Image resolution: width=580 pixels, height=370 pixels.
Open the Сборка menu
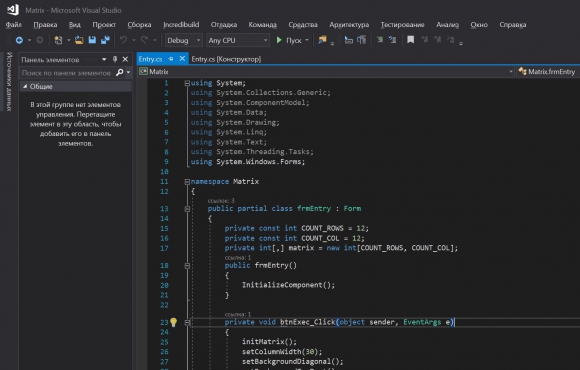tap(139, 25)
